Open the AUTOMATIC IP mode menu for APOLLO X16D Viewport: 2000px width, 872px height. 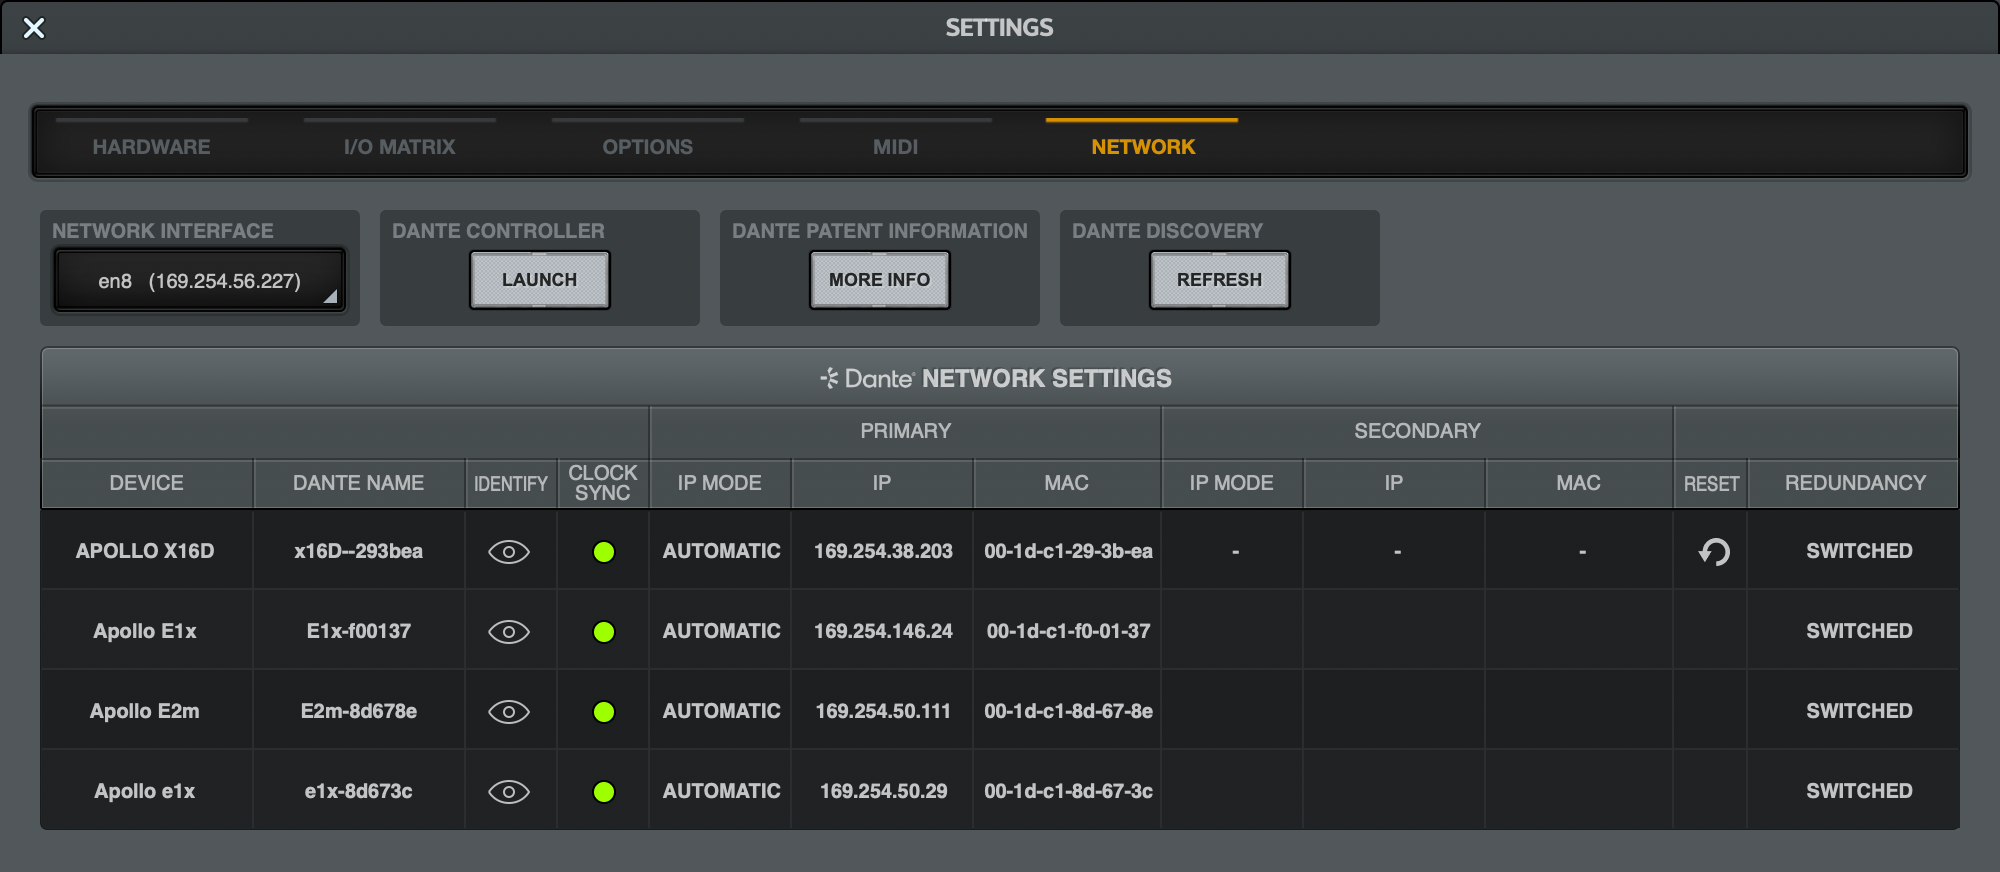pos(721,551)
